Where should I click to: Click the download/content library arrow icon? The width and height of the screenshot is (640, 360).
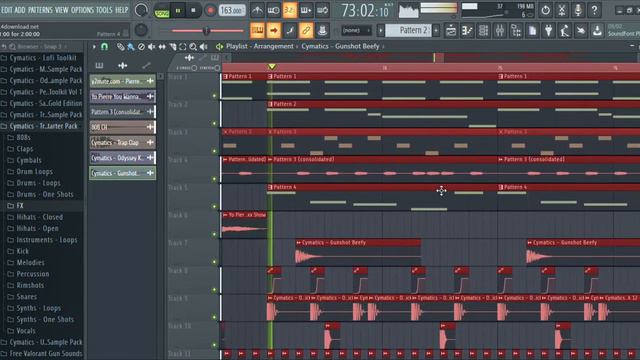click(x=597, y=31)
